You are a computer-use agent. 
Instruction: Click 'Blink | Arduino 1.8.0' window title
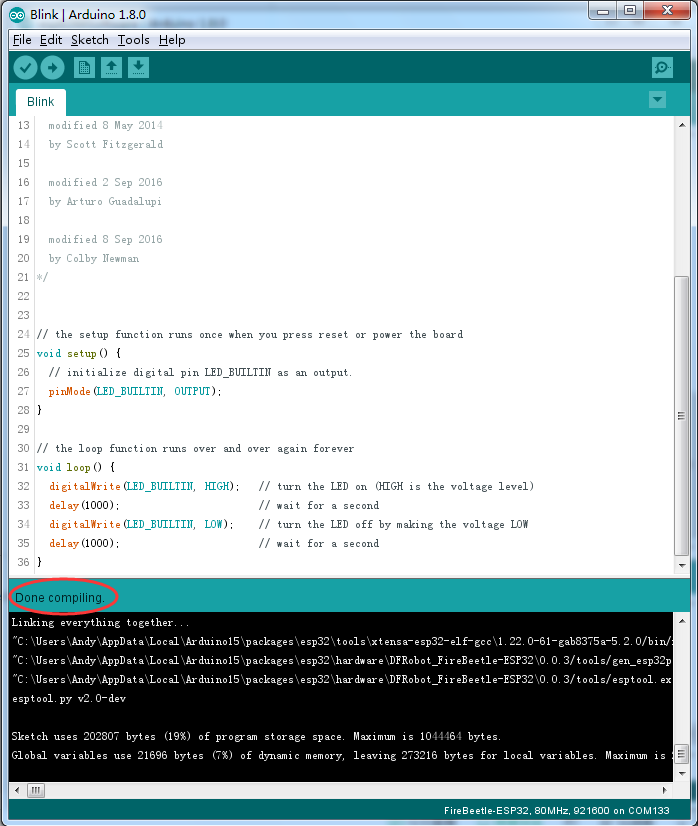[88, 15]
